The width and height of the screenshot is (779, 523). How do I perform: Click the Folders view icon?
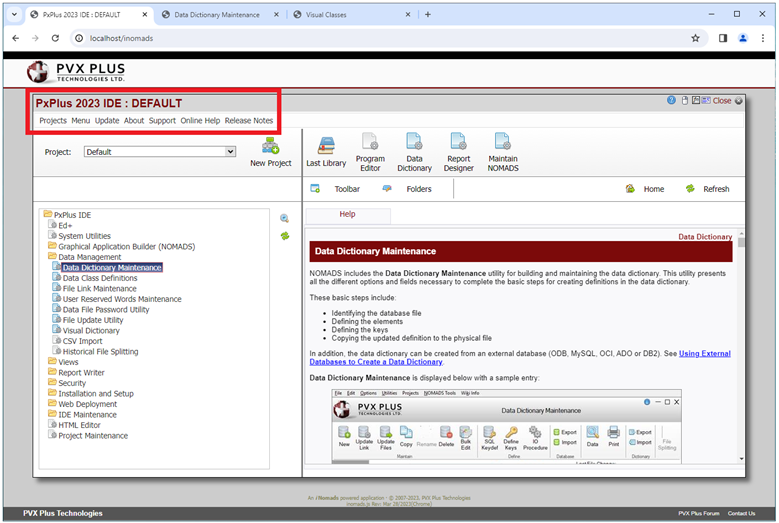click(x=387, y=189)
